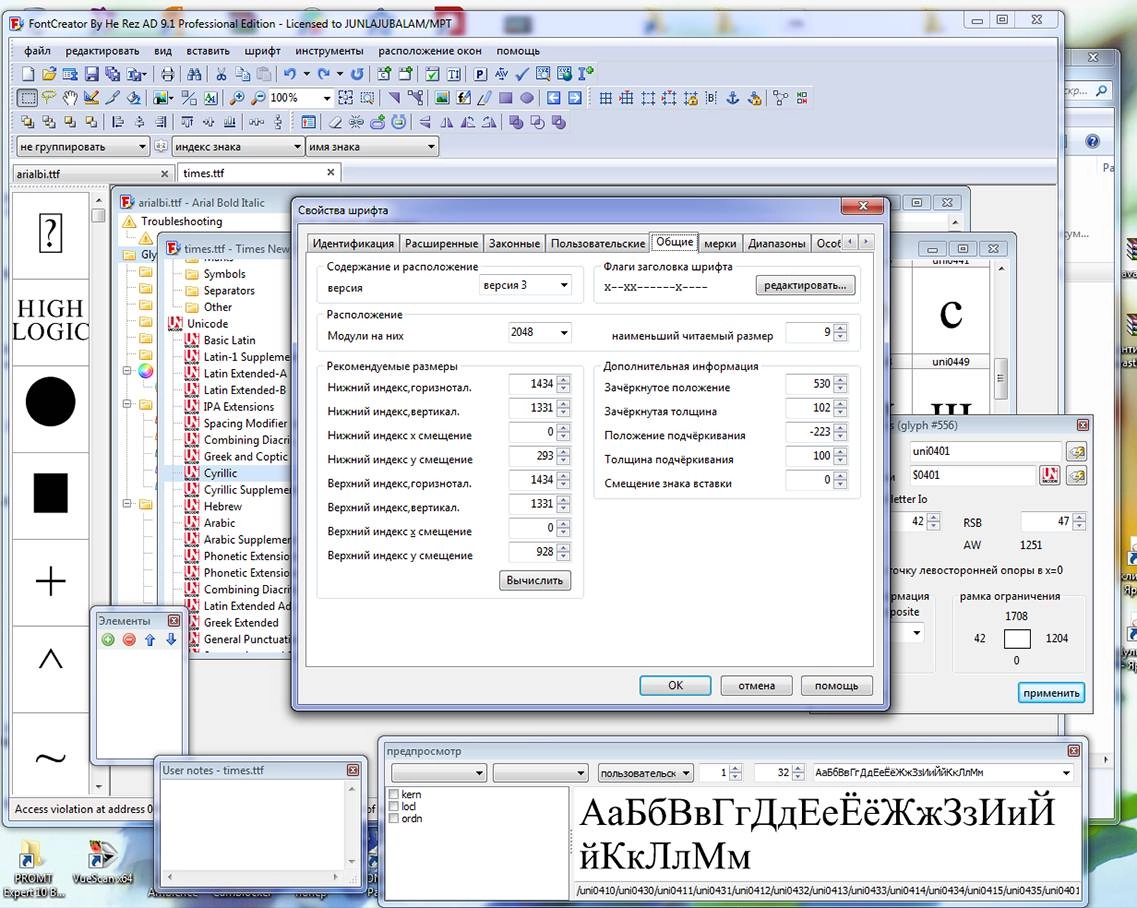Increase Зачёркнутое положение value with up spinner
Image resolution: width=1137 pixels, height=908 pixels.
pos(840,380)
